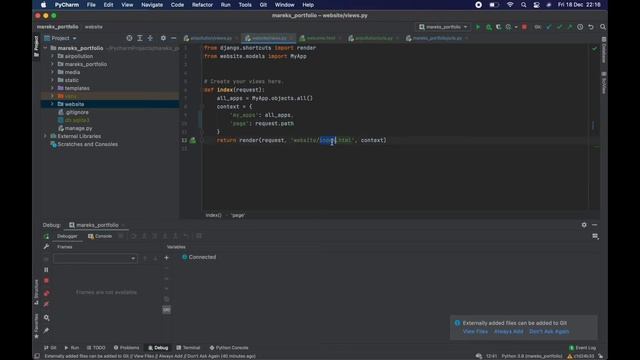Click macOS Wi-Fi icon in menu bar
The height and width of the screenshot is (360, 640).
(x=510, y=5)
